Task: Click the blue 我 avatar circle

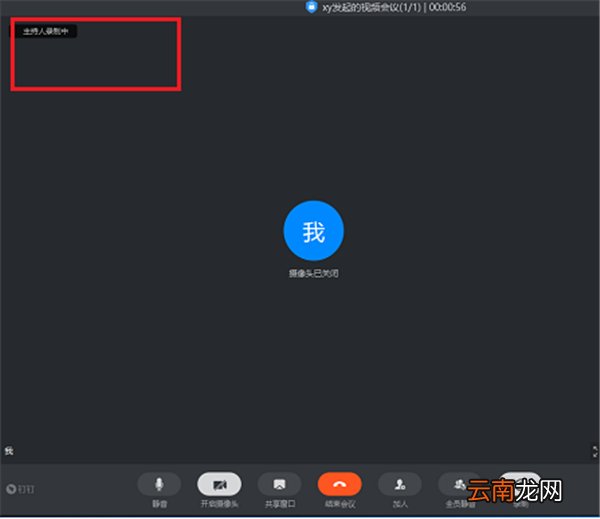Action: tap(313, 231)
